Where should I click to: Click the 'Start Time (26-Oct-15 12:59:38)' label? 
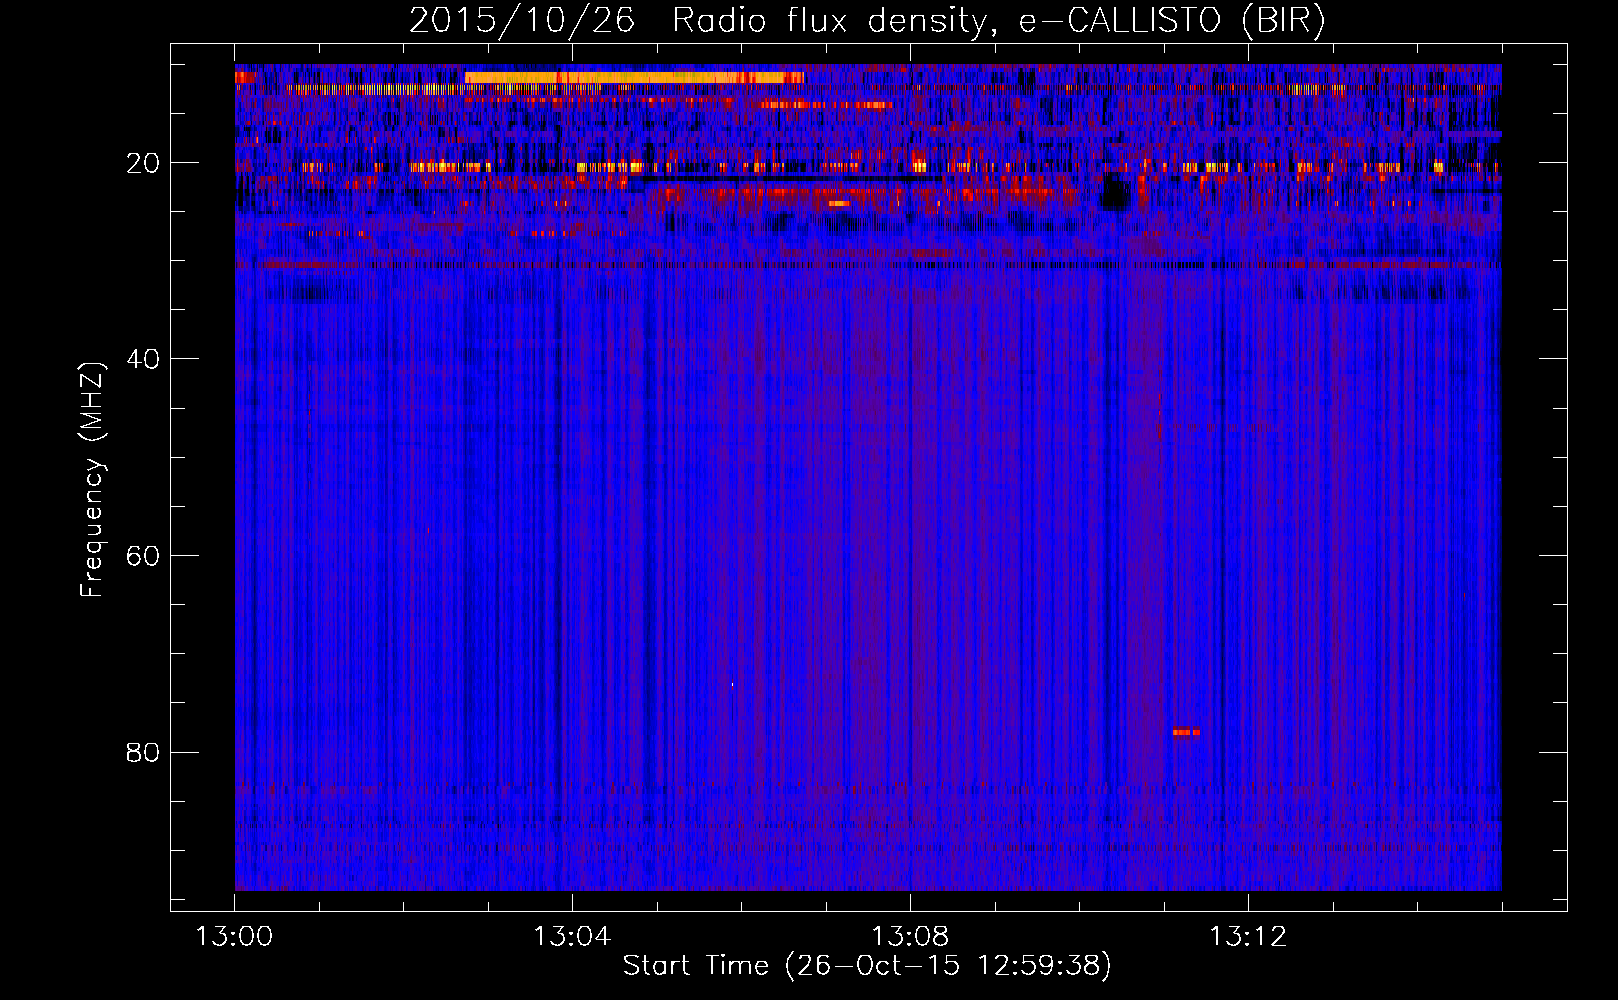(867, 965)
